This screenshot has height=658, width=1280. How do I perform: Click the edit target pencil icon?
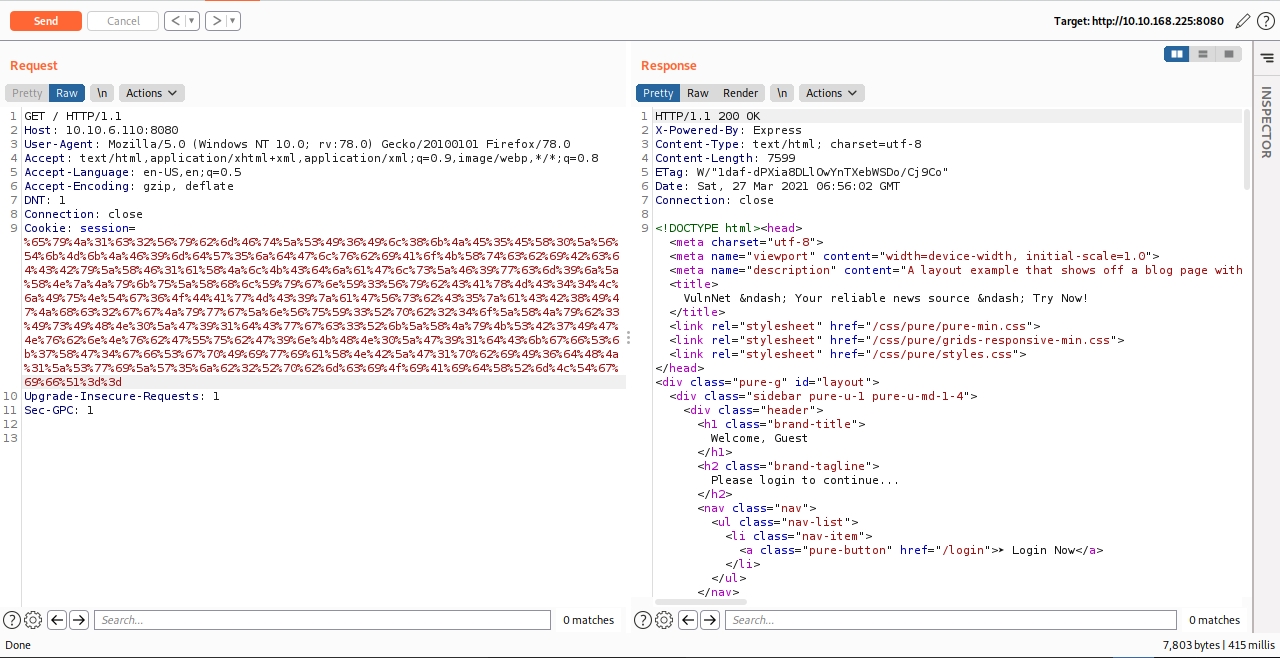pos(1243,21)
